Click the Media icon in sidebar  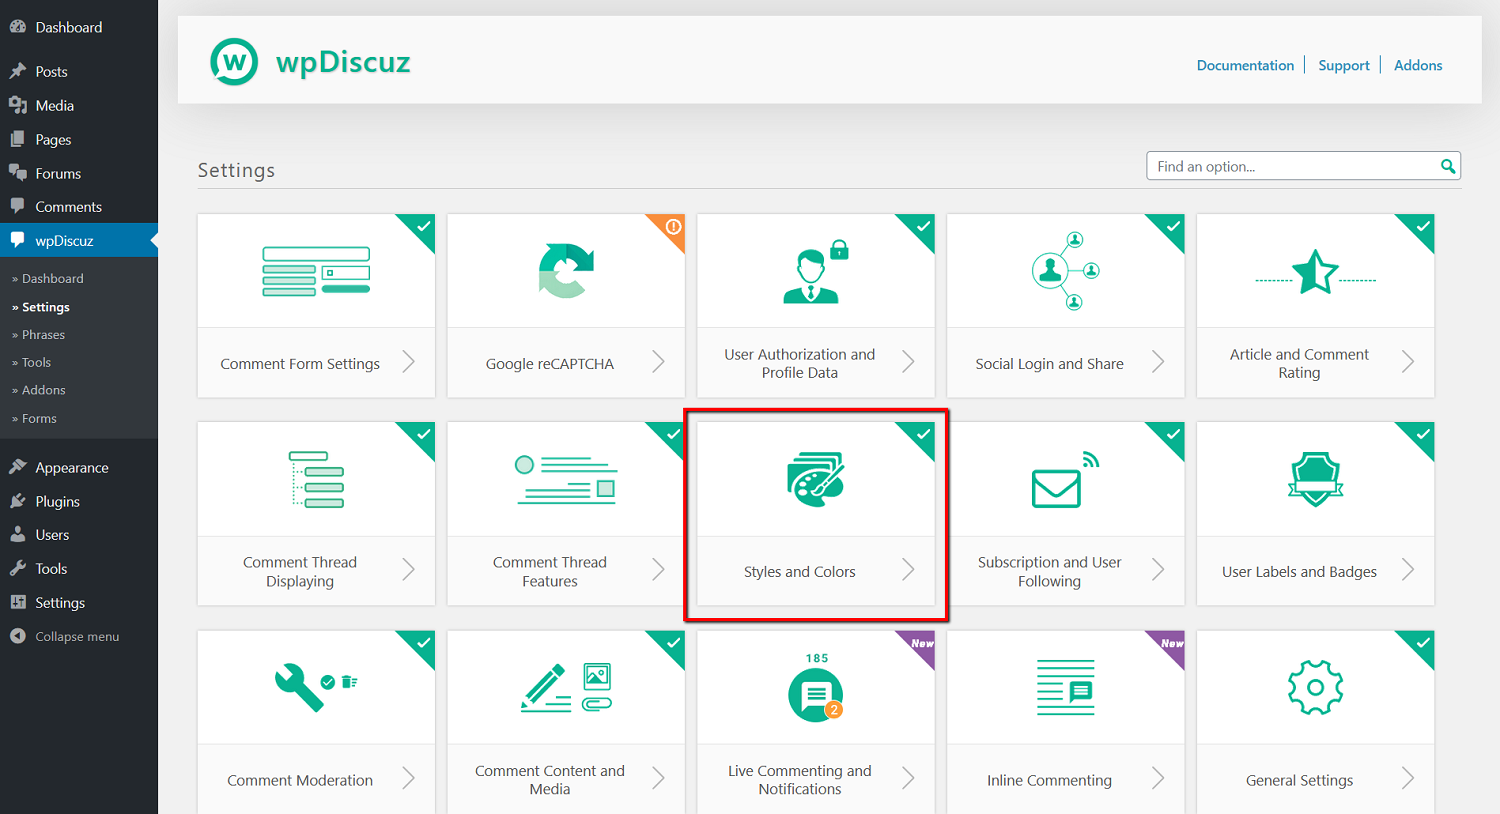18,105
